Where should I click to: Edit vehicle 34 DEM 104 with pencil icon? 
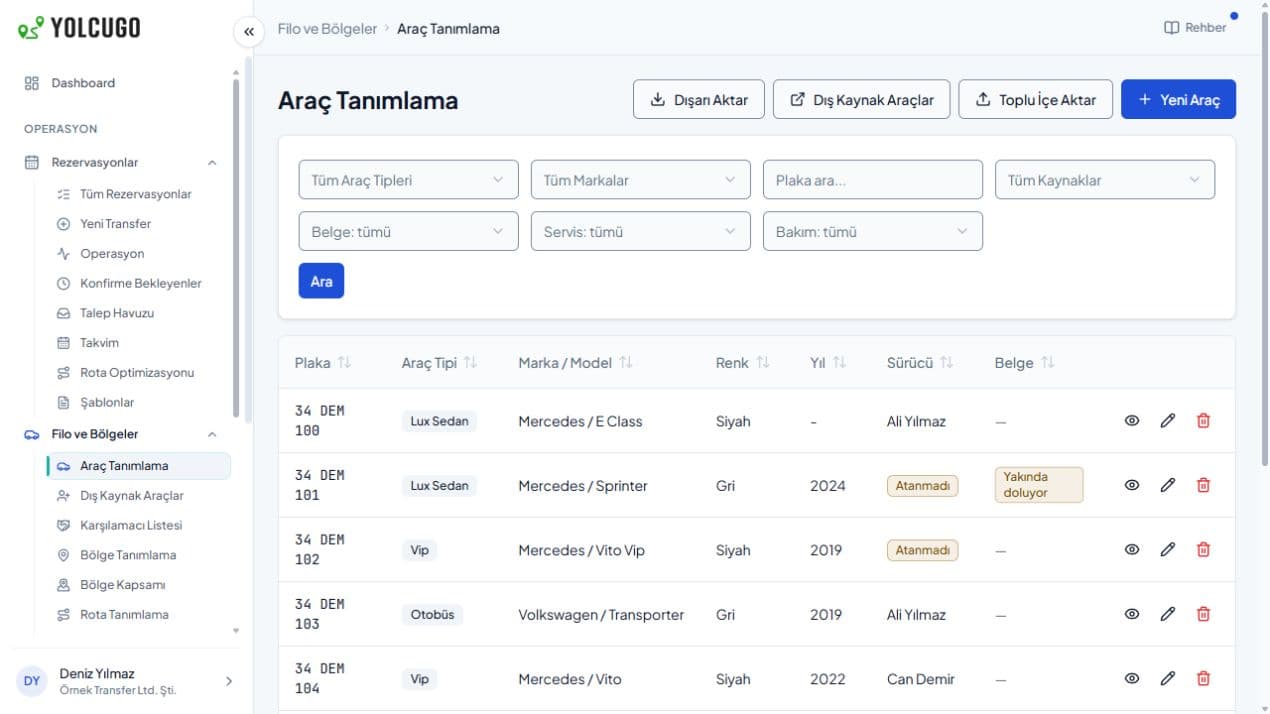1167,678
